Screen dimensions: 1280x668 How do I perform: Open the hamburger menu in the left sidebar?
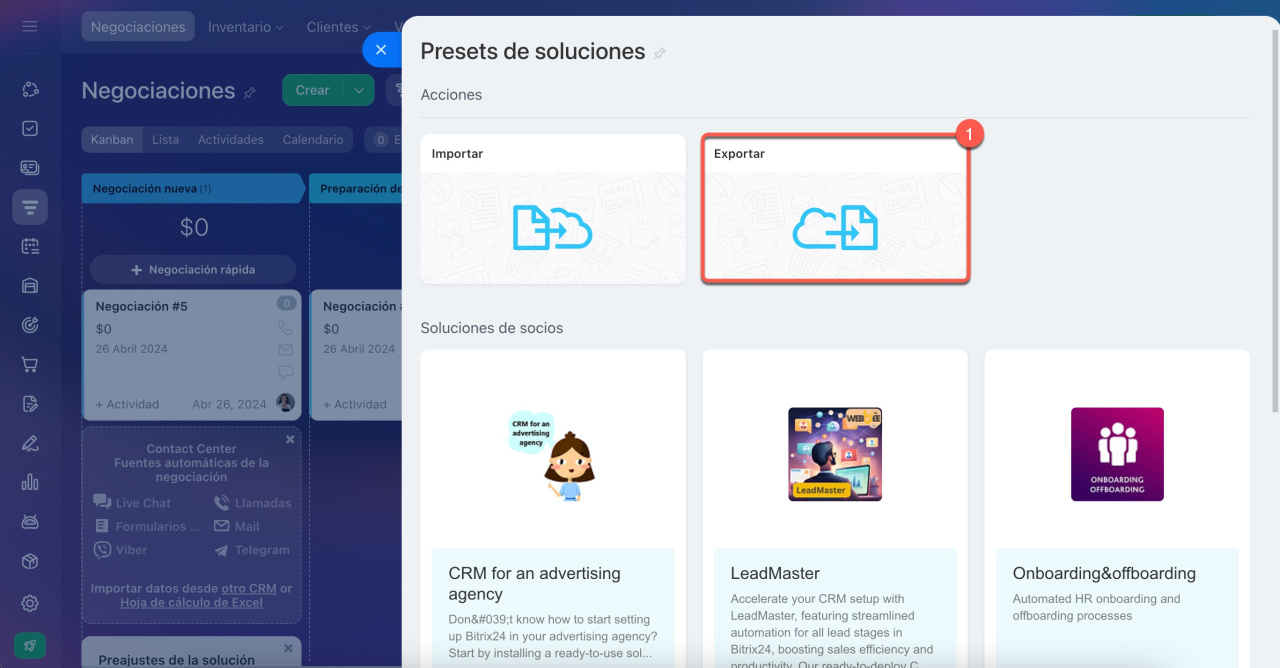[30, 26]
